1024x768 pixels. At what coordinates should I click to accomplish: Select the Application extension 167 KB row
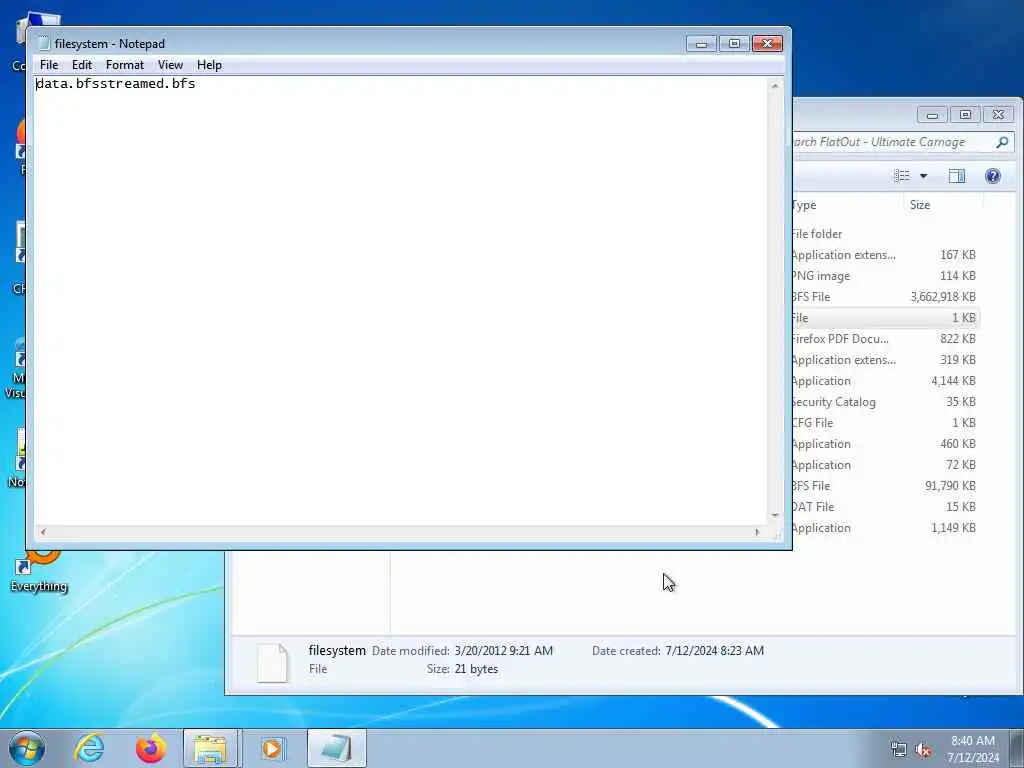click(x=886, y=255)
